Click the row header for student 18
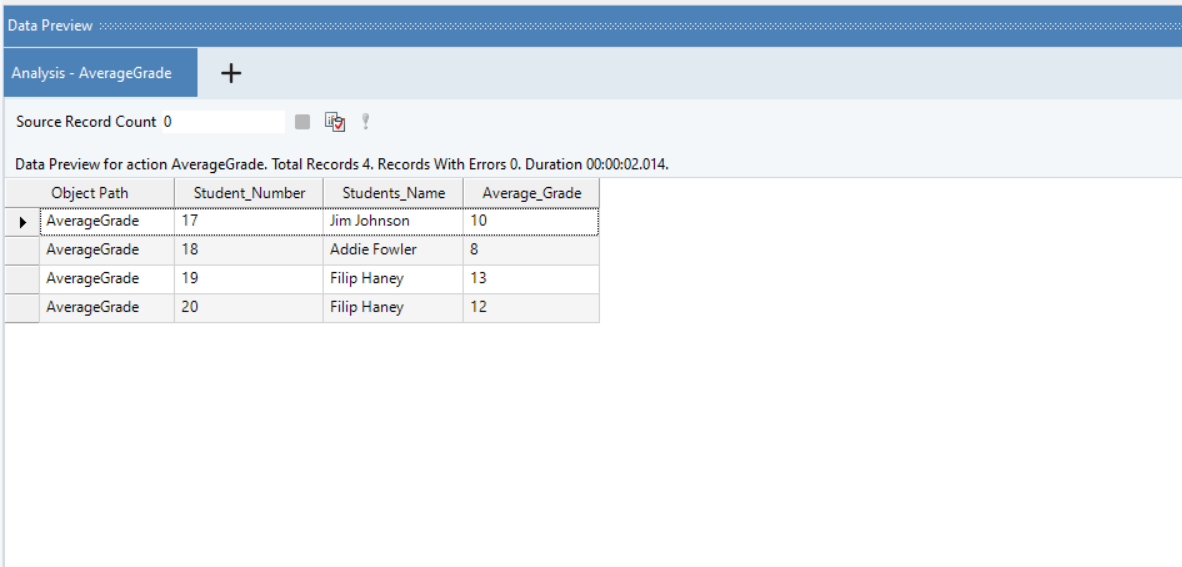1182x567 pixels. [x=22, y=250]
